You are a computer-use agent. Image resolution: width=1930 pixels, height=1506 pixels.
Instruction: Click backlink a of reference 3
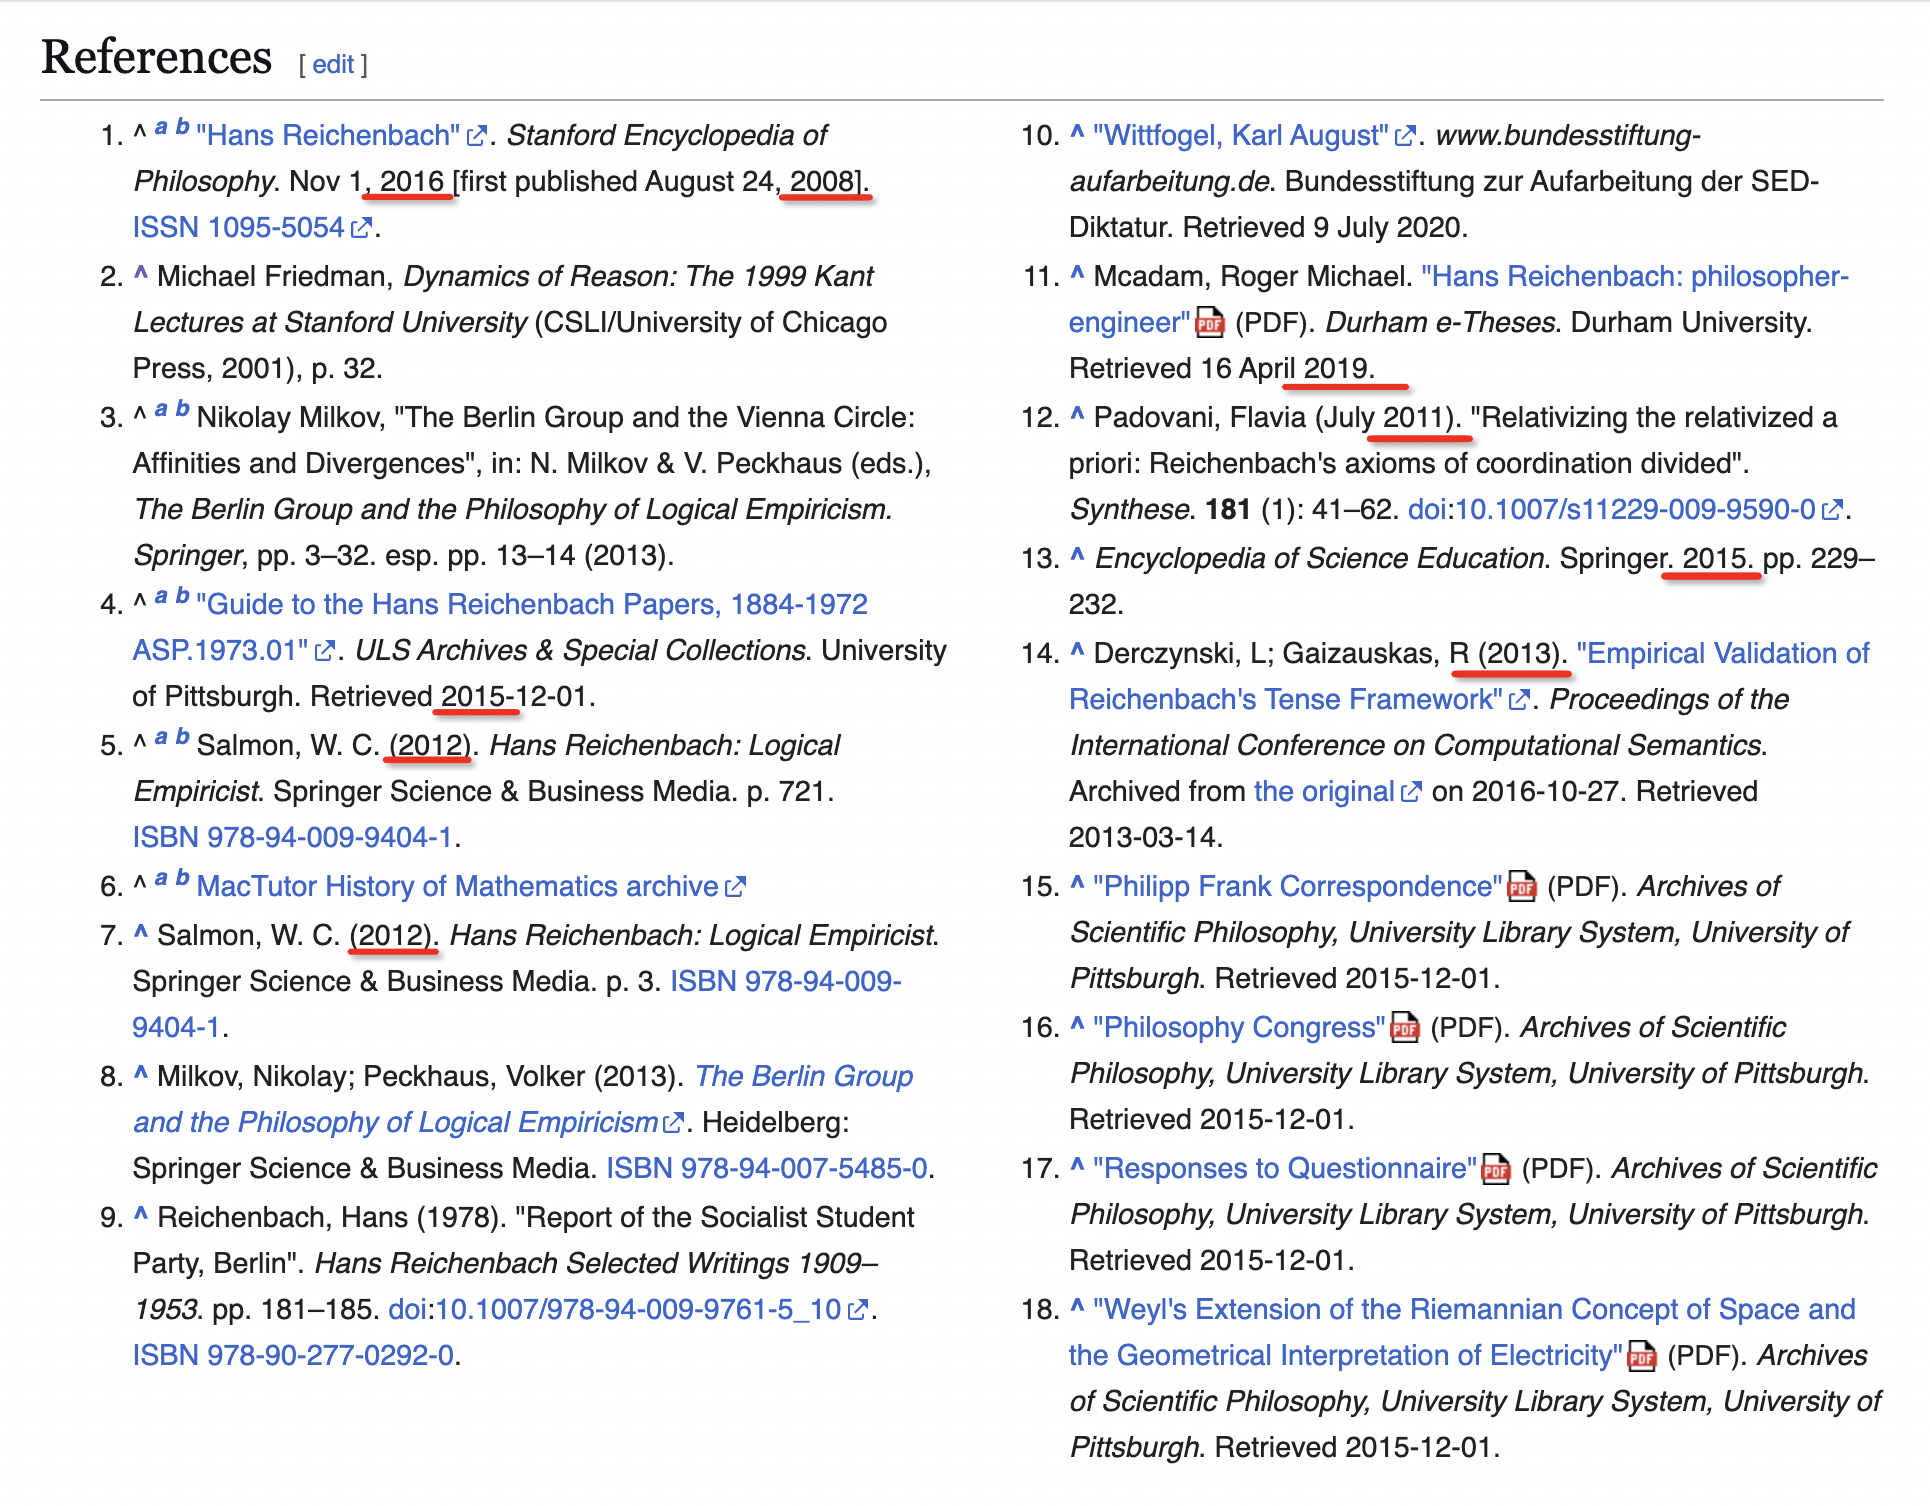coord(161,409)
